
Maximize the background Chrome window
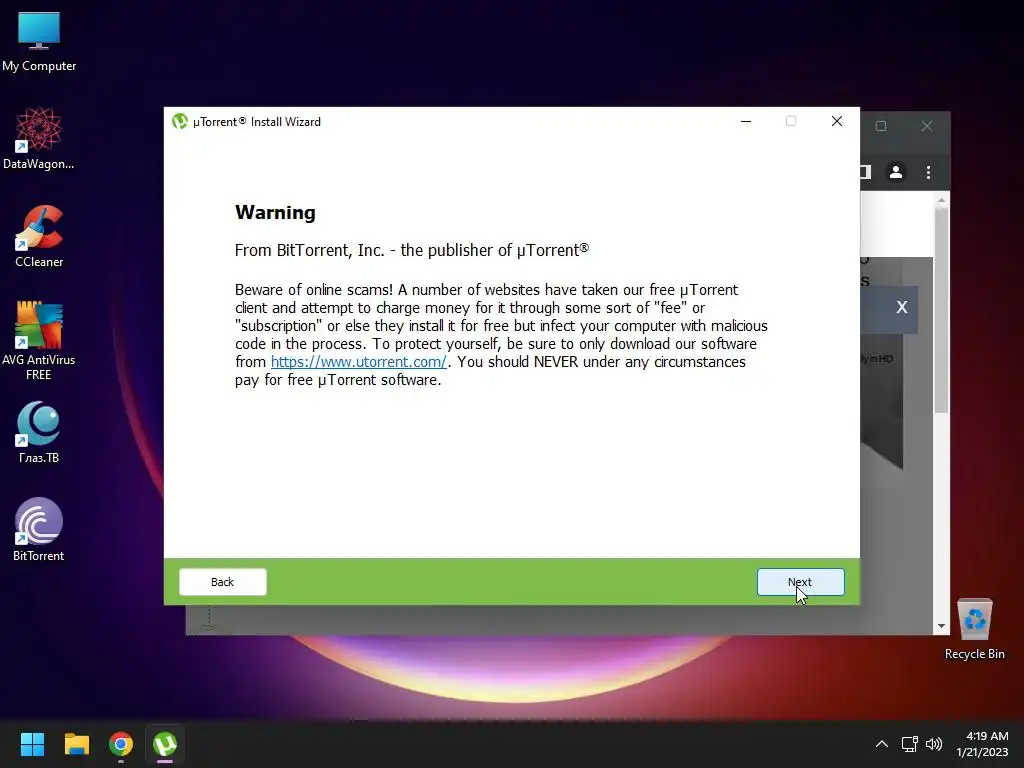881,126
